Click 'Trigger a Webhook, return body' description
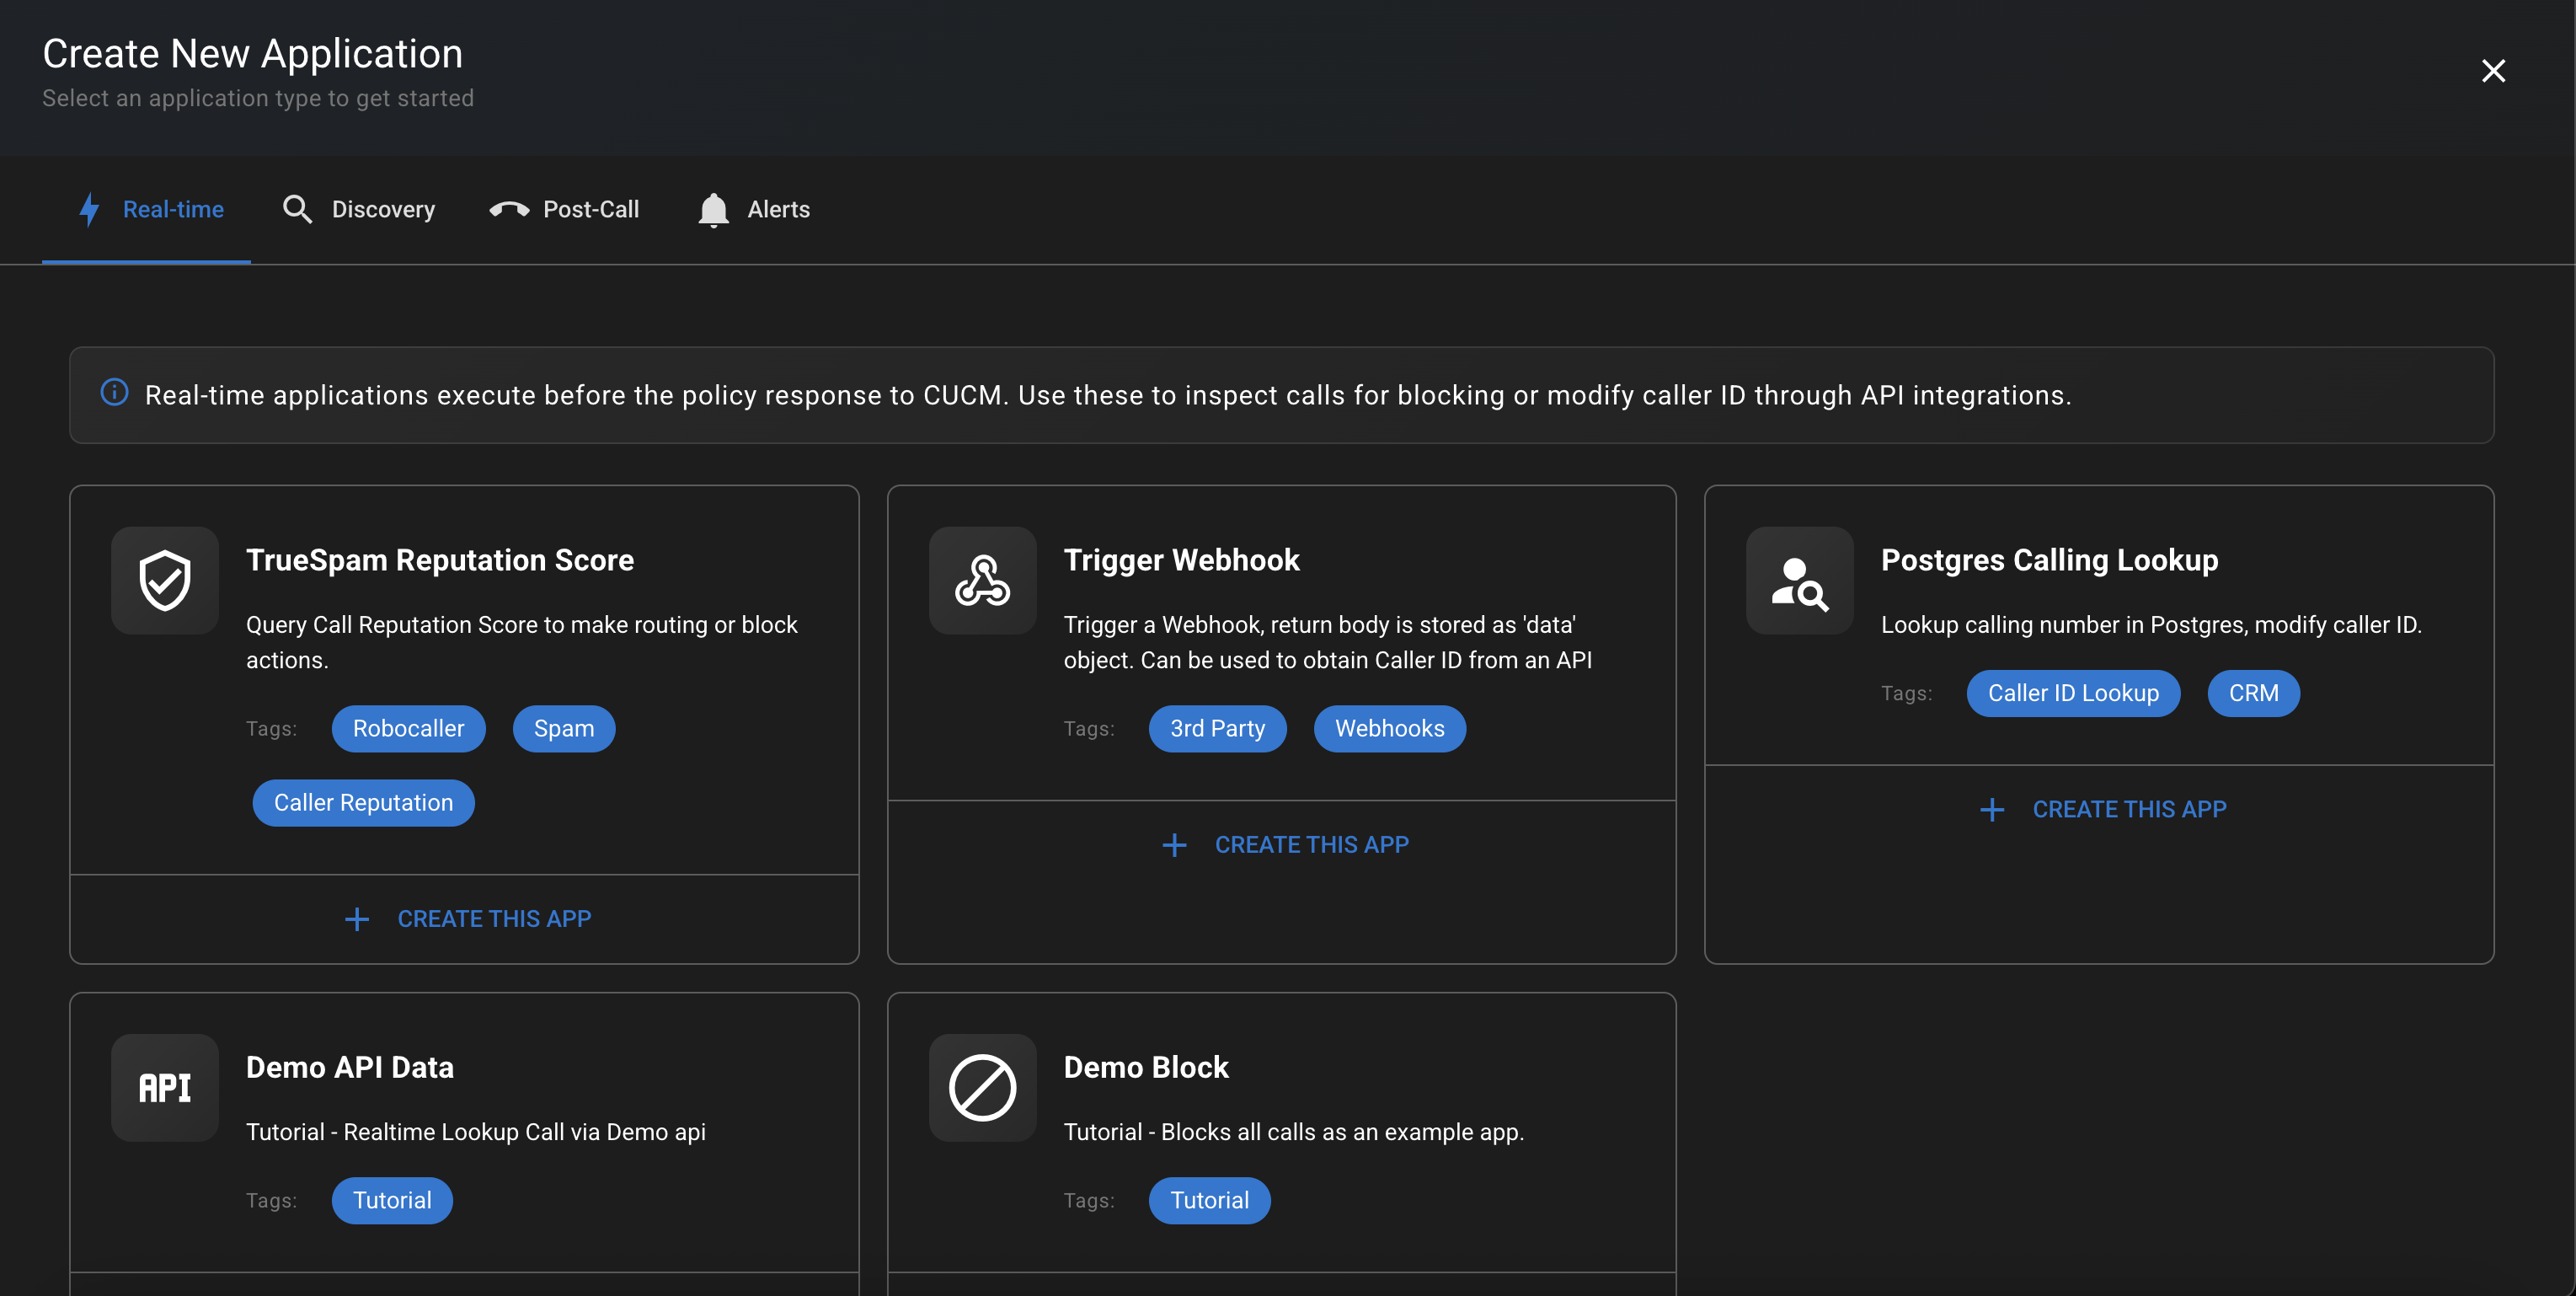This screenshot has width=2576, height=1296. (x=1328, y=642)
